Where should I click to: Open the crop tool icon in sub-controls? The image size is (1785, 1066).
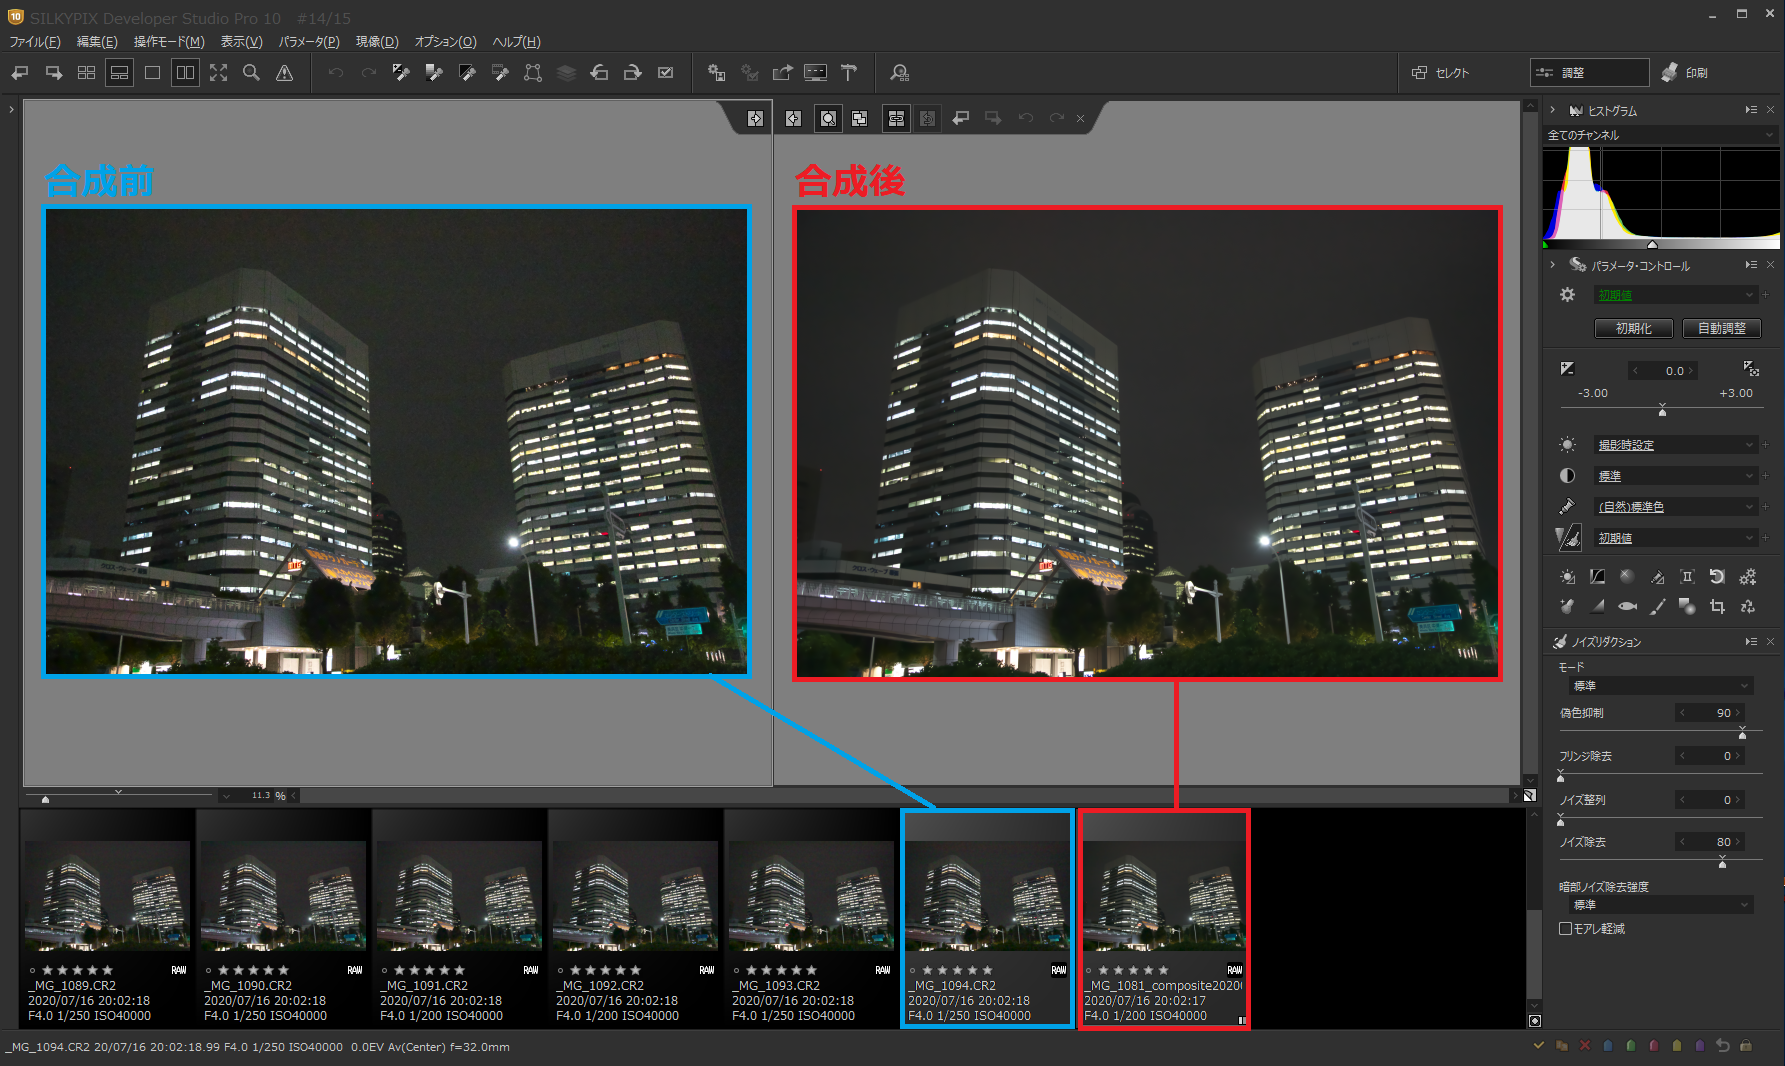pos(1717,606)
